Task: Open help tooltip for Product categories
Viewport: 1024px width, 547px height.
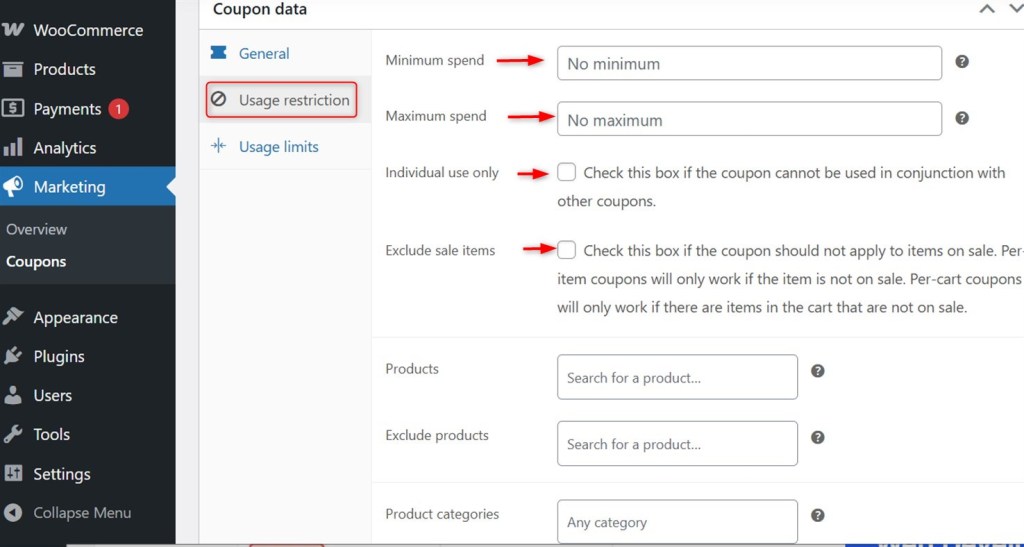Action: [818, 516]
